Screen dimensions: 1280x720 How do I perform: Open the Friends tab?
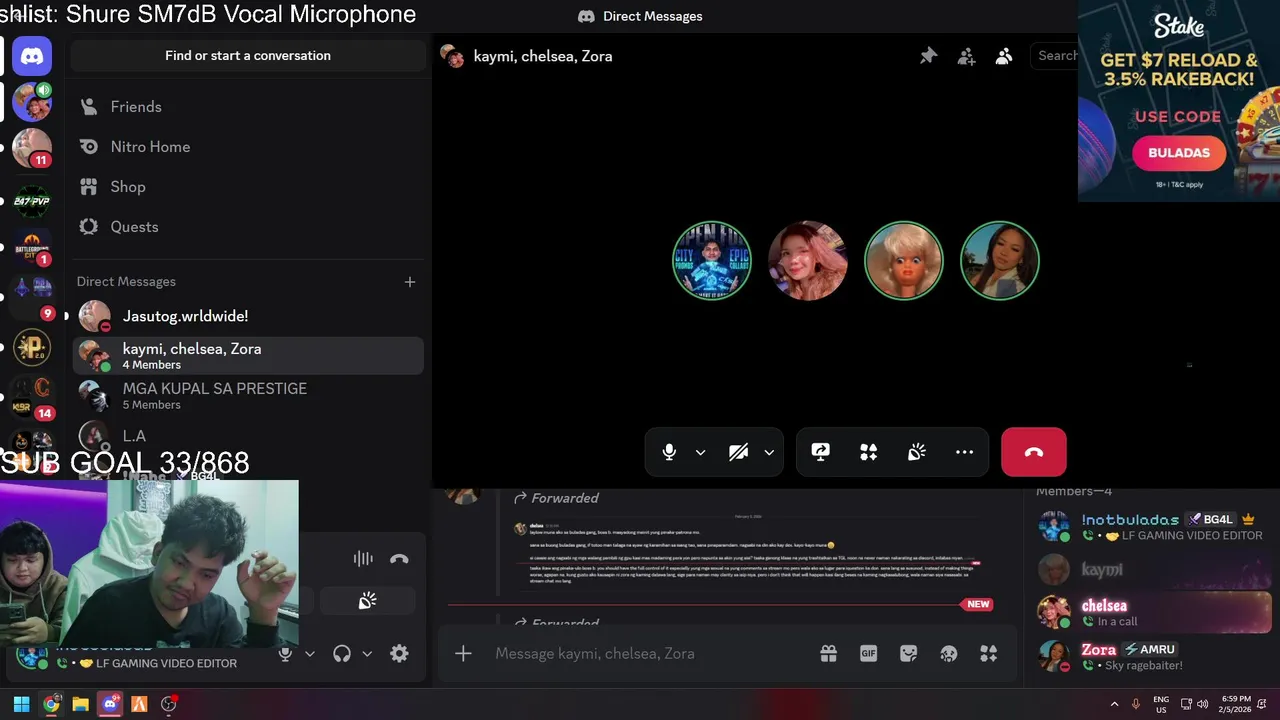coord(248,107)
